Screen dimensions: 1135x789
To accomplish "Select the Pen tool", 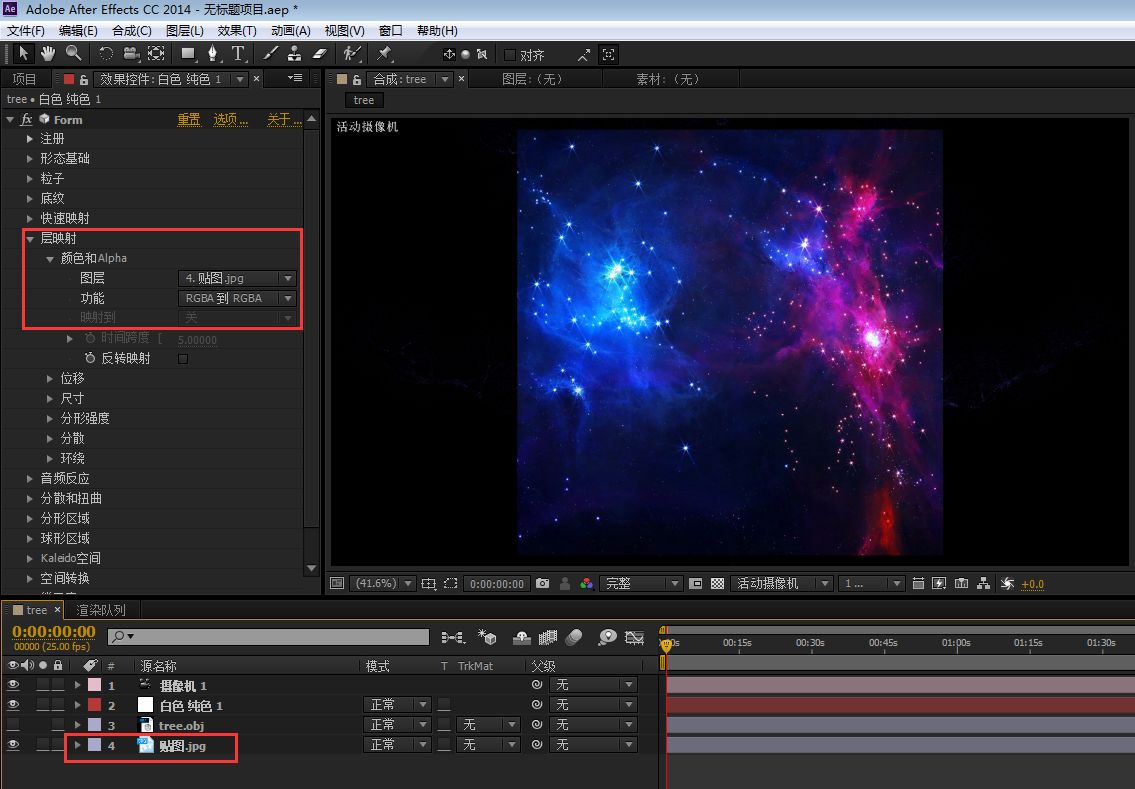I will [x=212, y=53].
